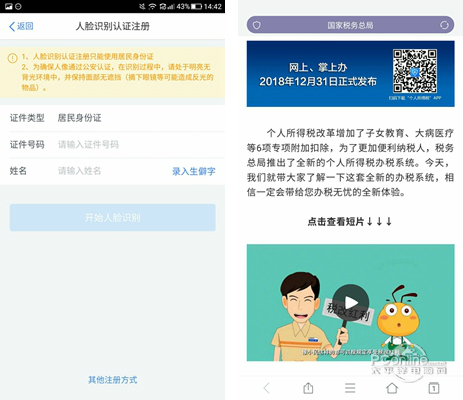Tap the browser share icon
Viewport: 463px width, 400px height.
pyautogui.click(x=308, y=388)
